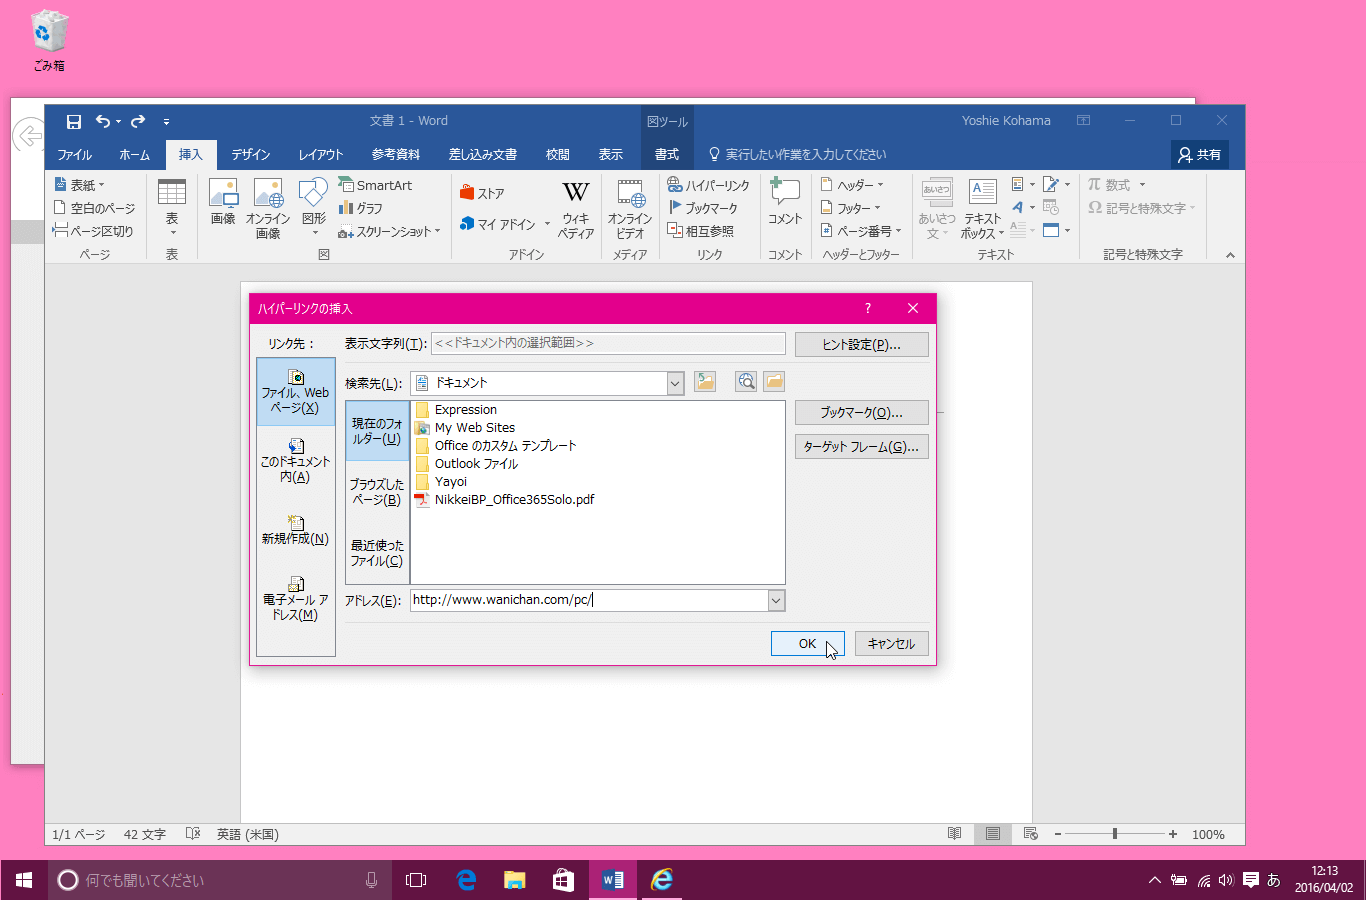This screenshot has height=900, width=1366.
Task: Open オンライン画像 to search online pictures
Action: click(268, 208)
